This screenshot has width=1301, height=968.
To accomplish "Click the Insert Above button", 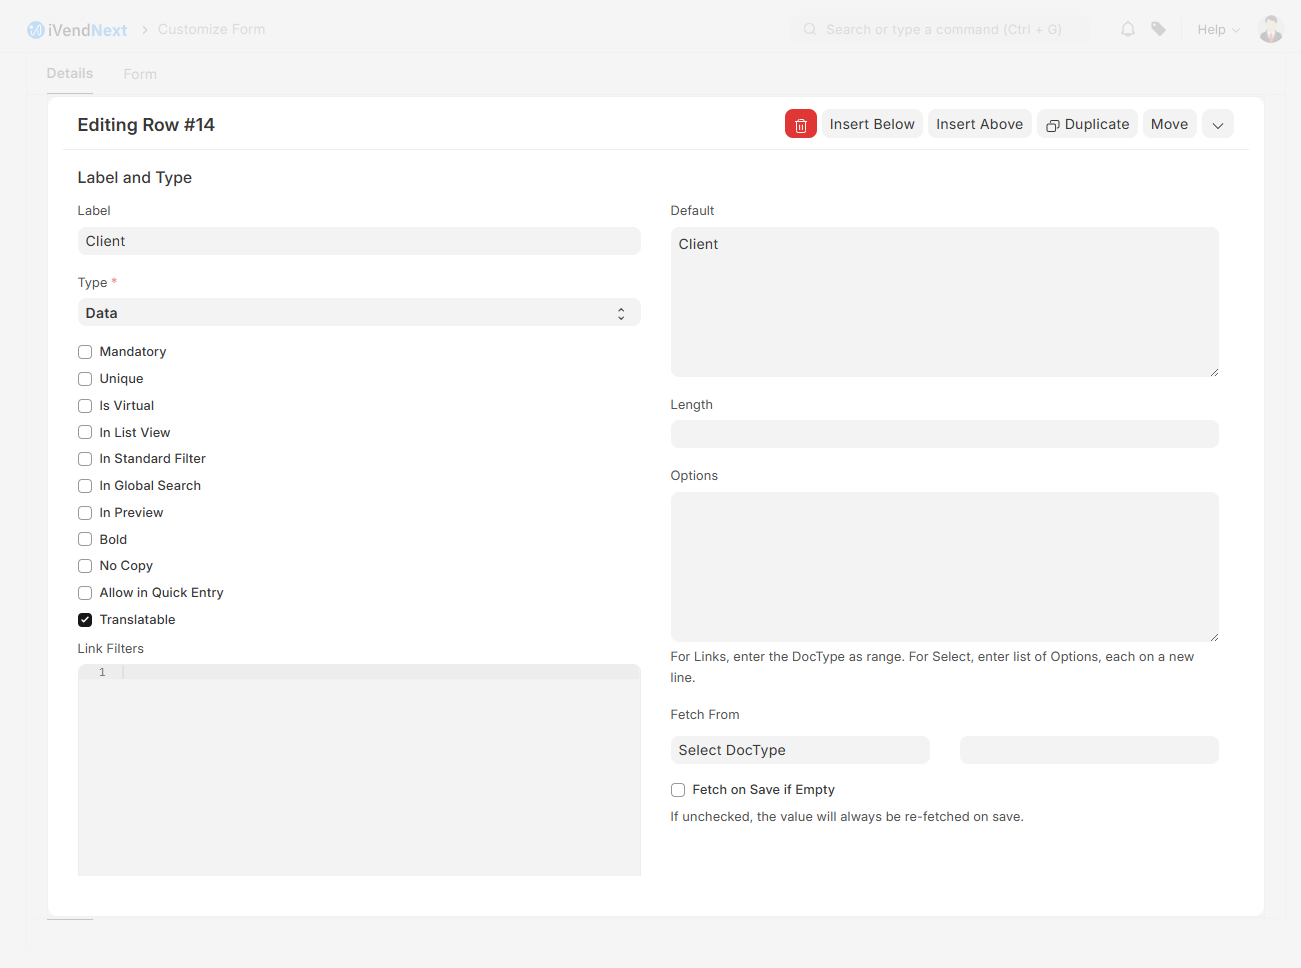I will click(x=979, y=123).
